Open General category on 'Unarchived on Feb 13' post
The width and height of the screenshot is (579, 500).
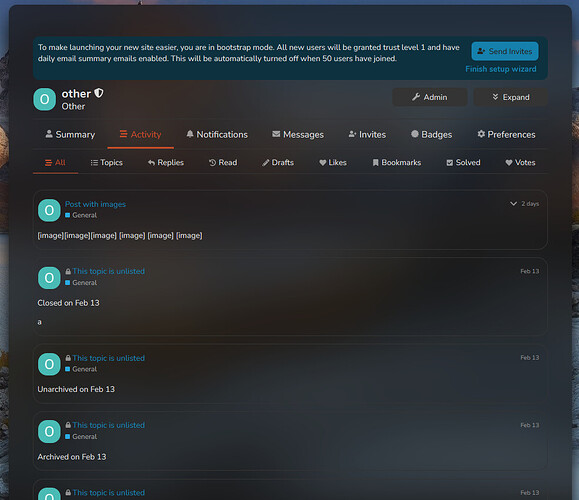[x=81, y=369]
